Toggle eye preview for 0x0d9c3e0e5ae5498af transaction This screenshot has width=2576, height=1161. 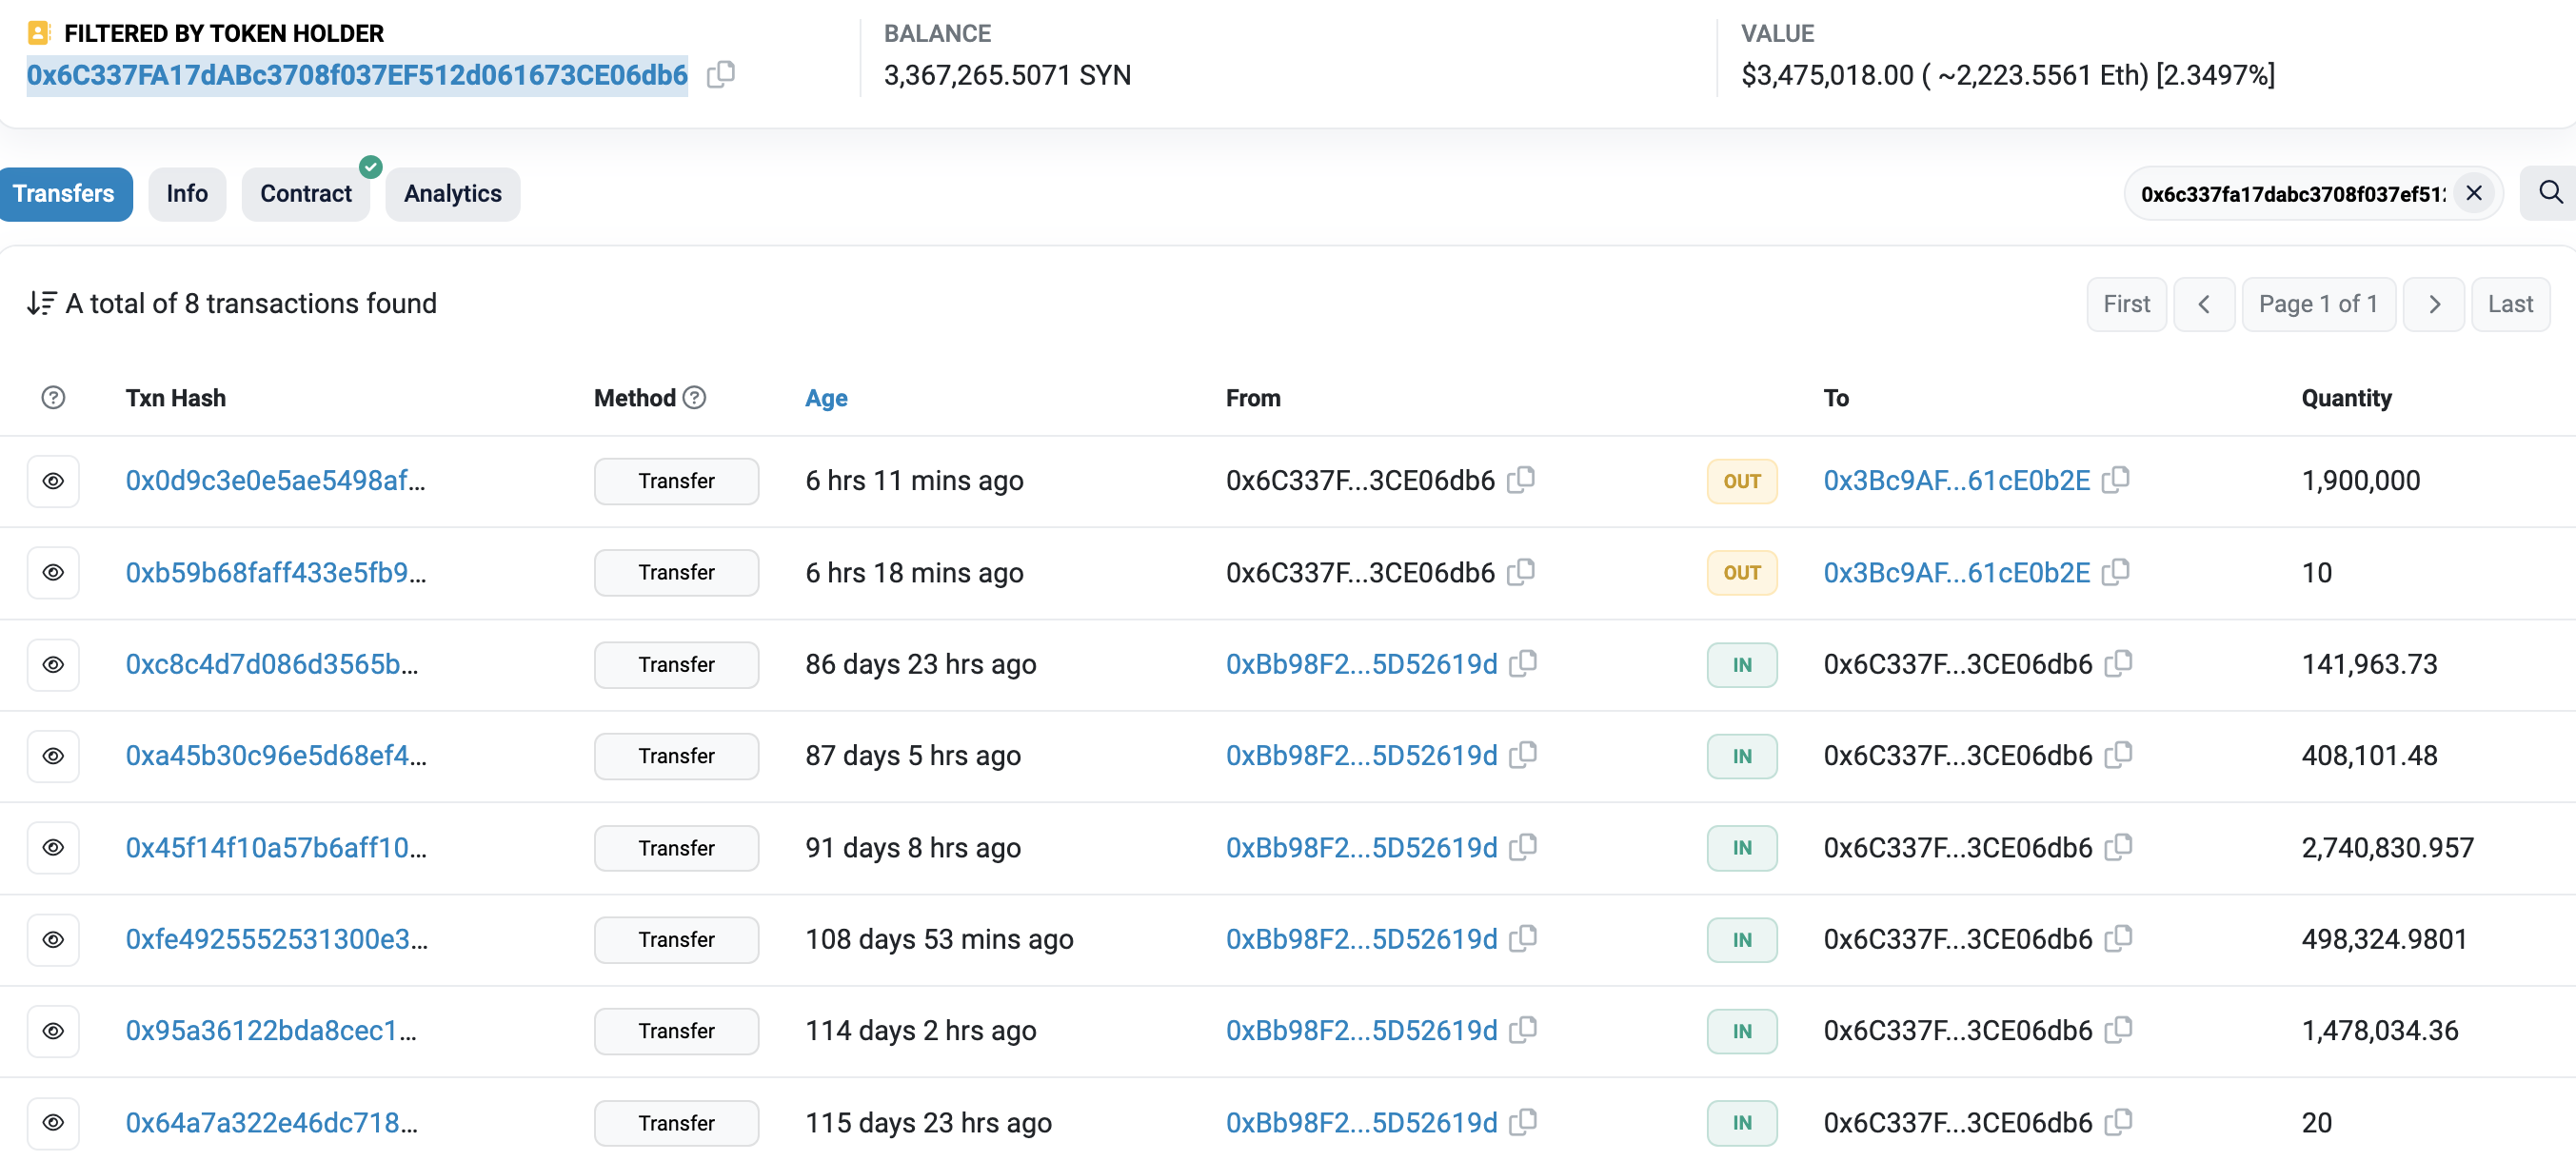[53, 481]
